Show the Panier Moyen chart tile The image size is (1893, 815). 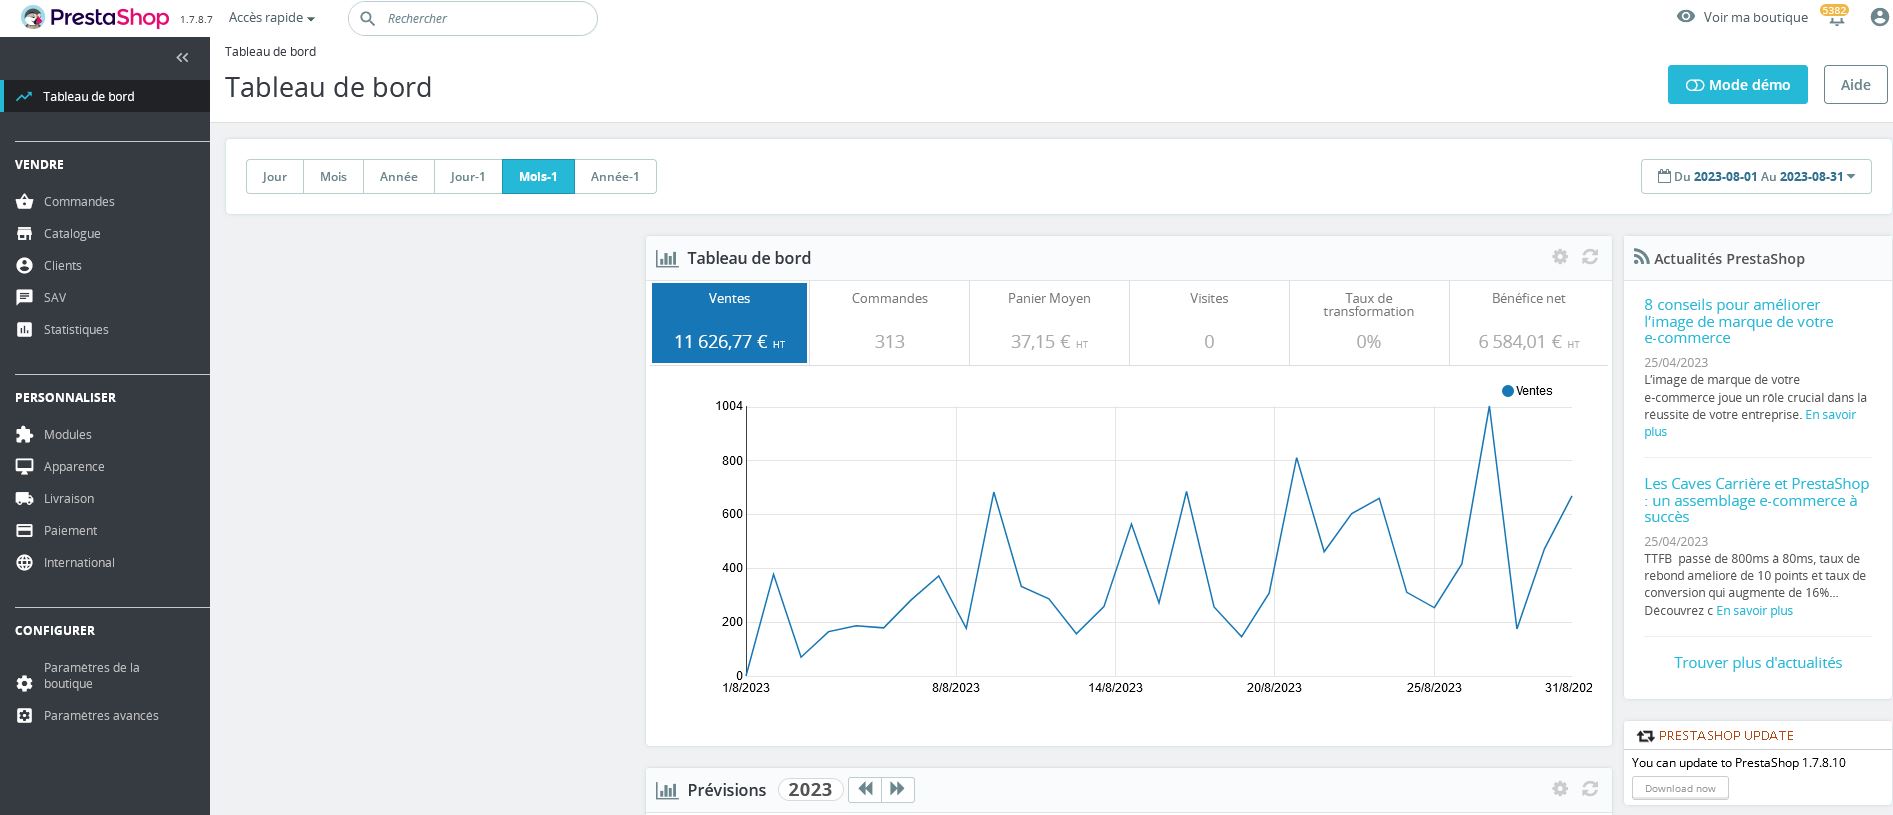coord(1049,323)
